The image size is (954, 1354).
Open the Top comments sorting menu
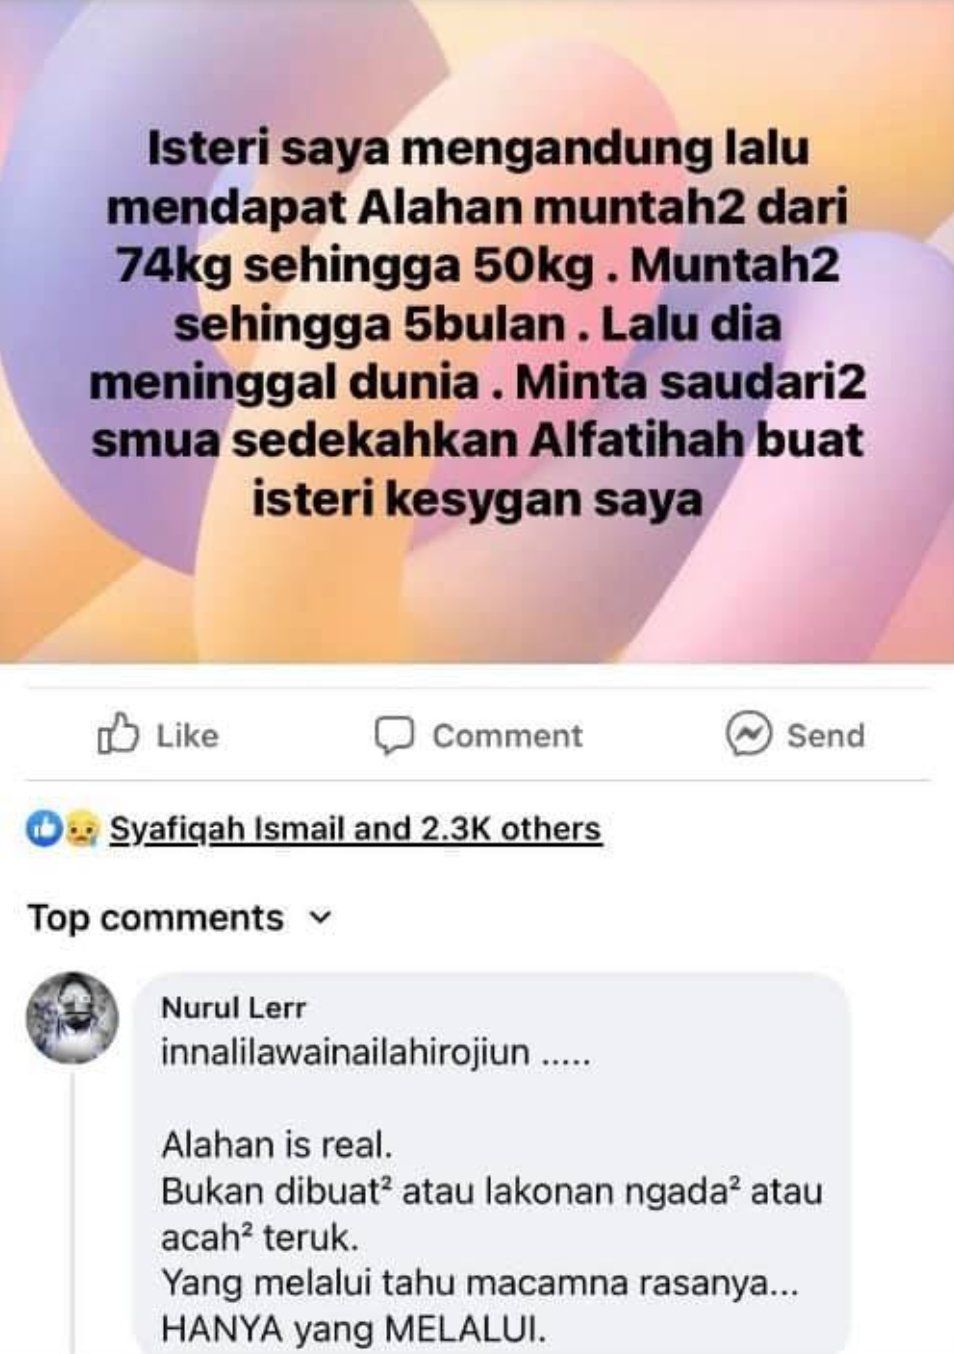[179, 918]
